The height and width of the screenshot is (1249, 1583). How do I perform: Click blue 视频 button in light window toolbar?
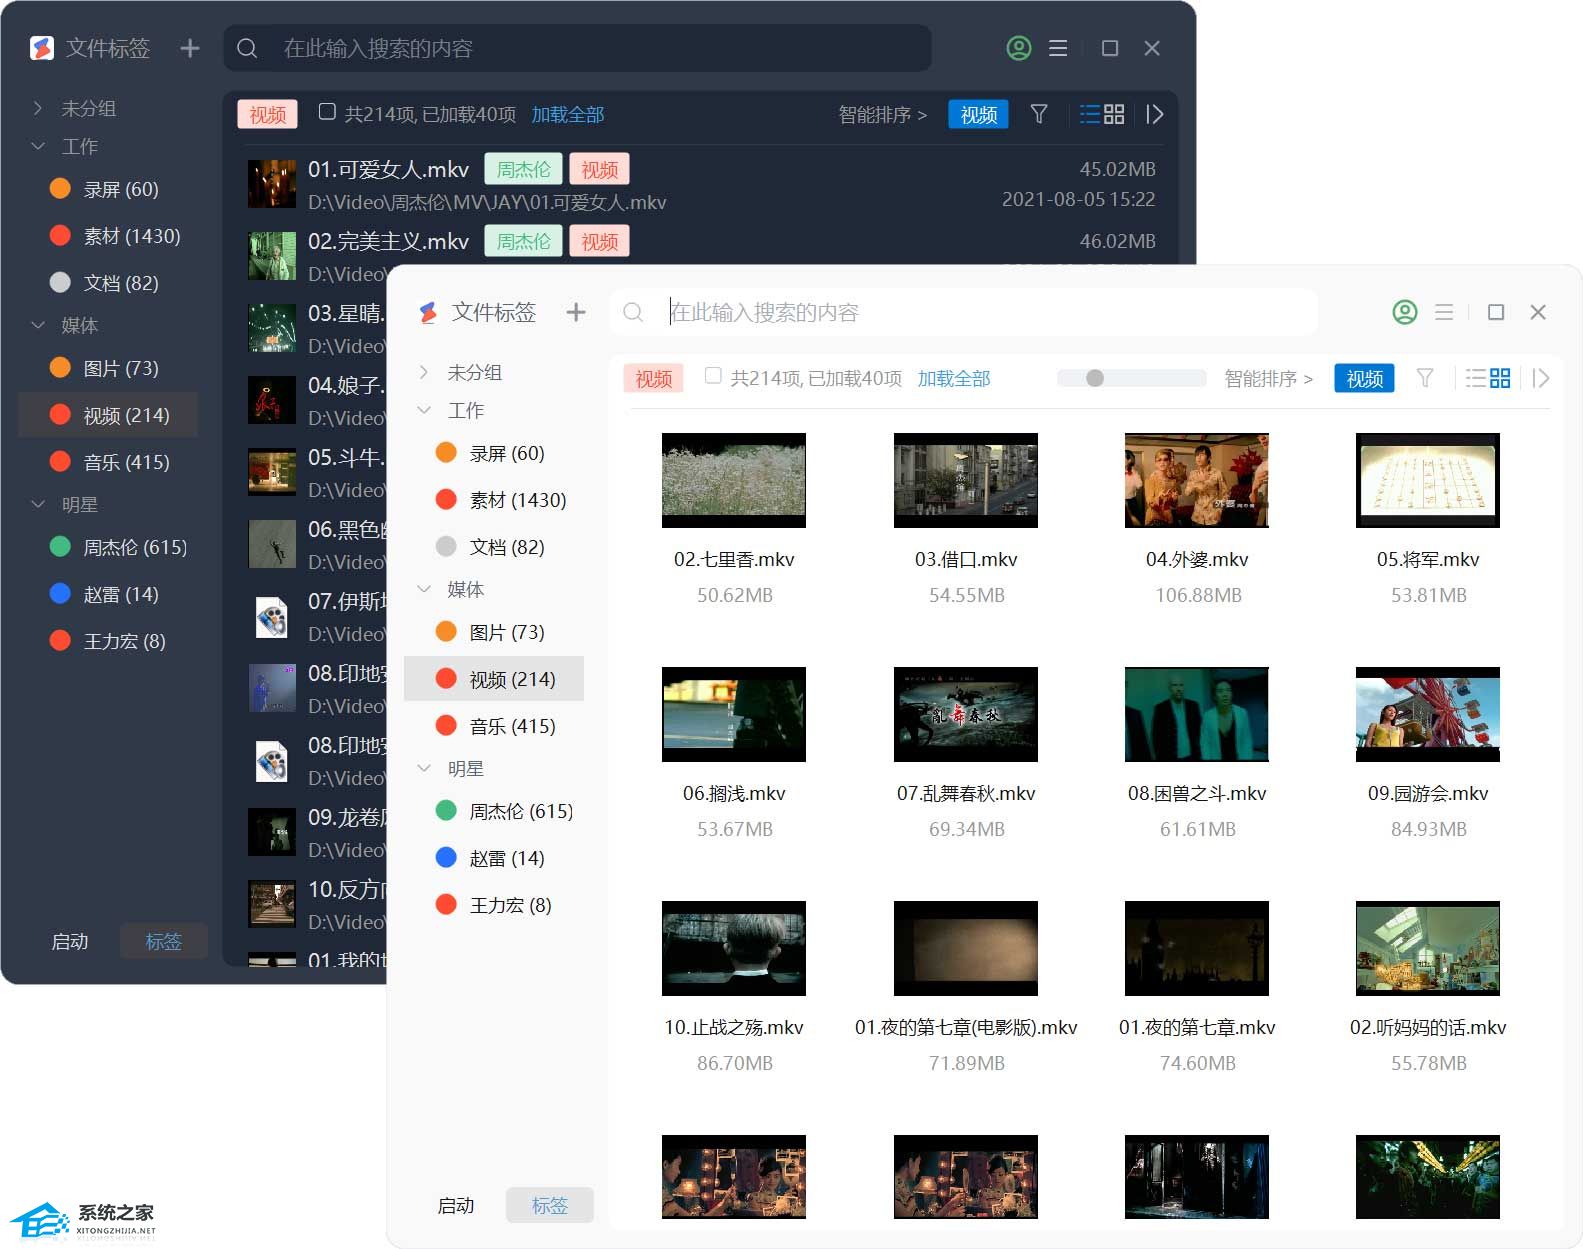1364,379
